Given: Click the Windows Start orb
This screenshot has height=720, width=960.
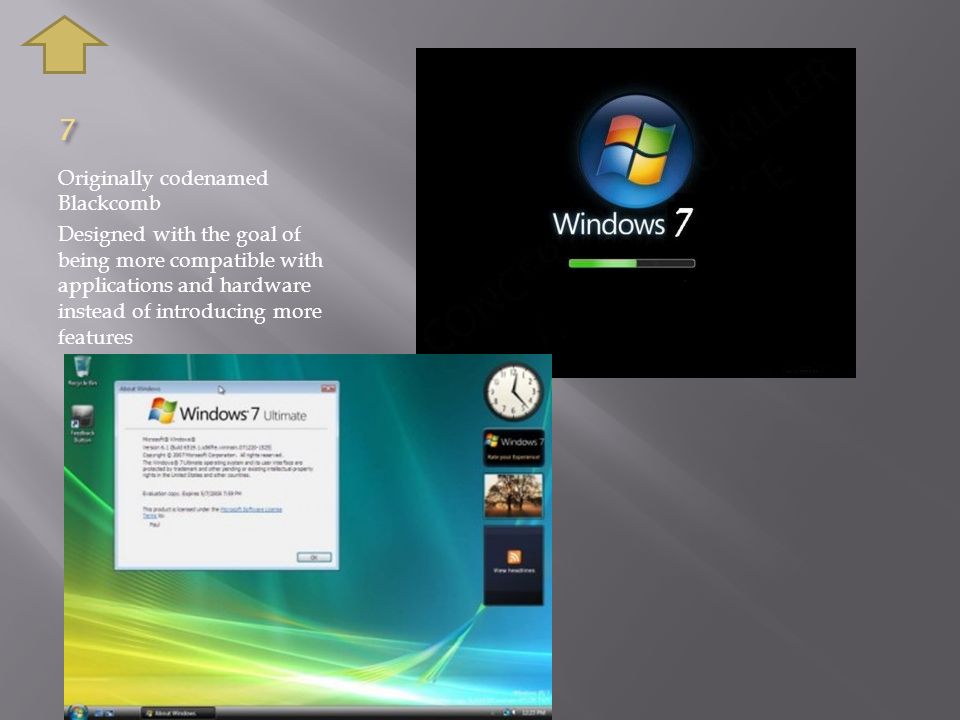Looking at the screenshot, I should [x=78, y=712].
